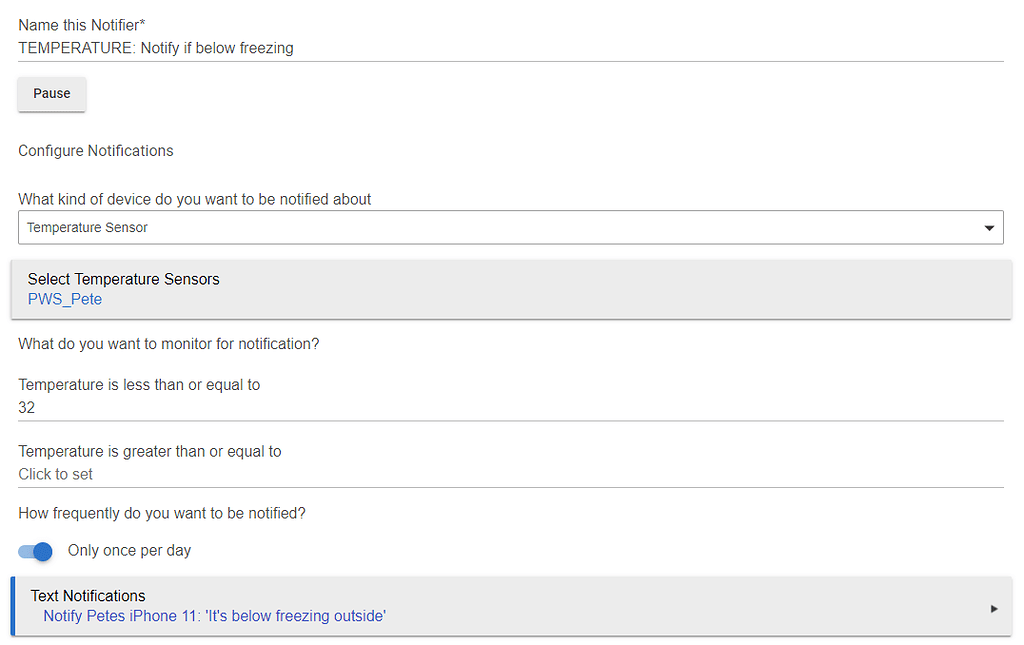
Task: Click the Configure Notifications heading
Action: click(x=96, y=151)
